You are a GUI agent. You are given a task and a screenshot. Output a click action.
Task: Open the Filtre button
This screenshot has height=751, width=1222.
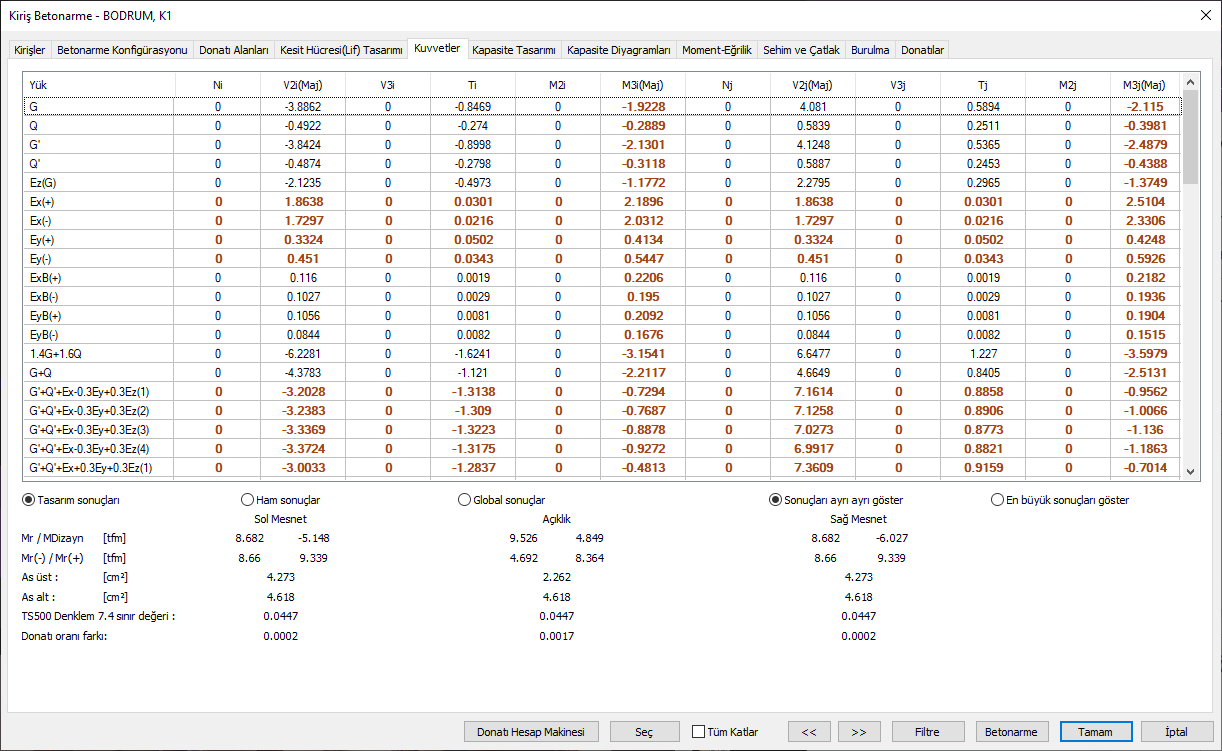[x=928, y=732]
